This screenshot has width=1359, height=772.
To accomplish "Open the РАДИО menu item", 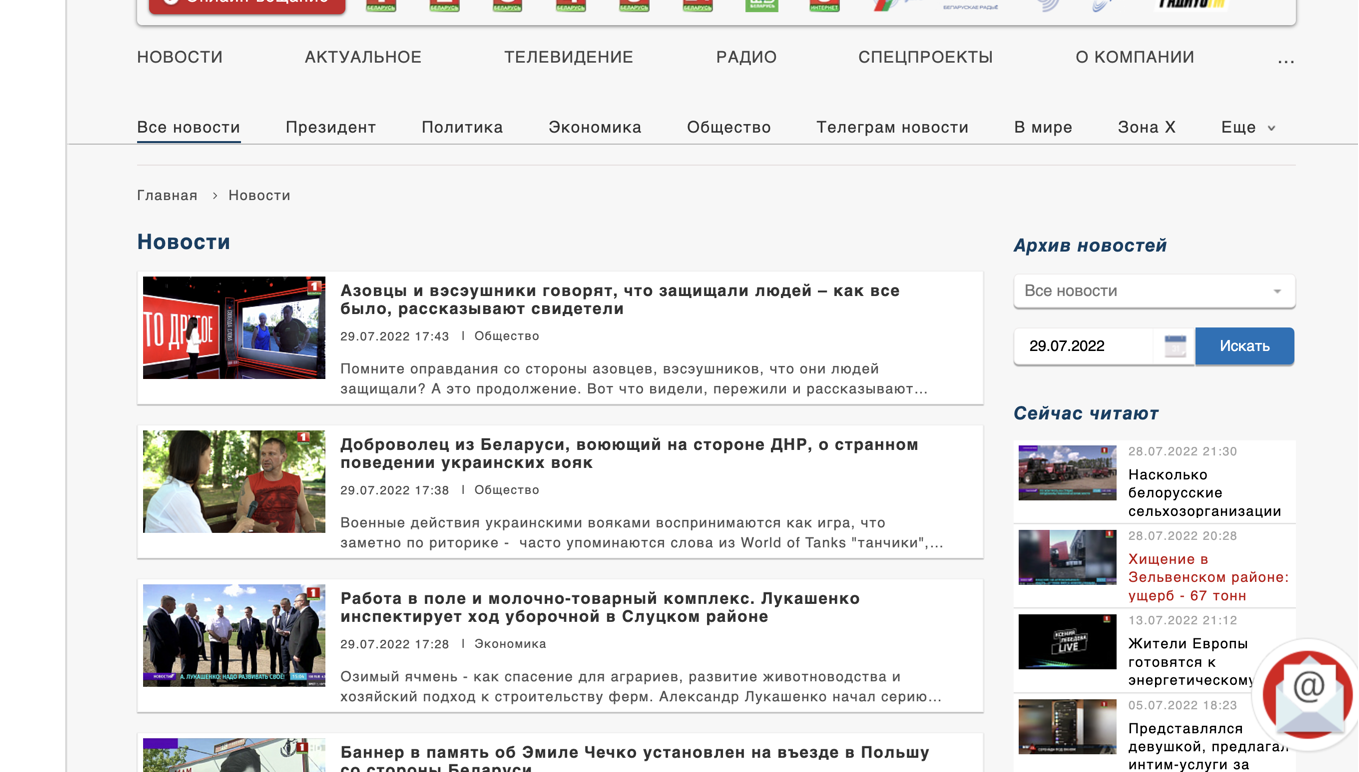I will 746,57.
